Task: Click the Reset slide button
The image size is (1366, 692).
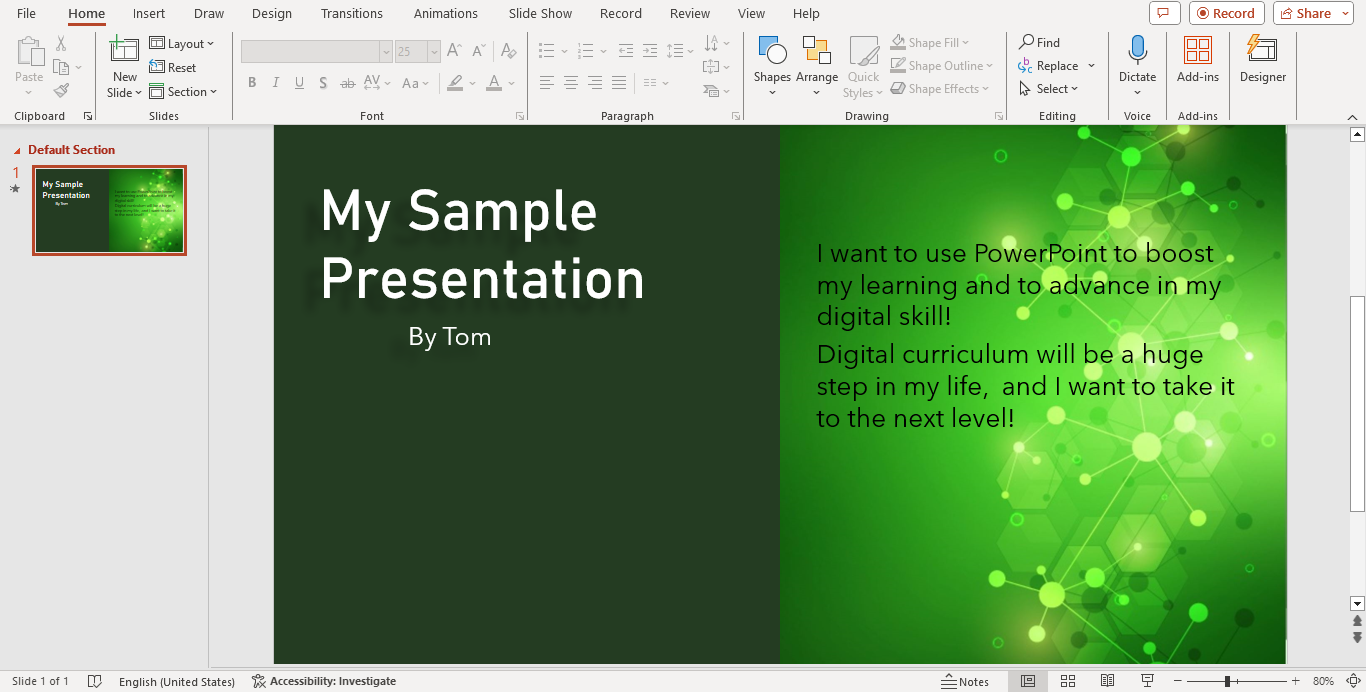Action: (x=173, y=67)
